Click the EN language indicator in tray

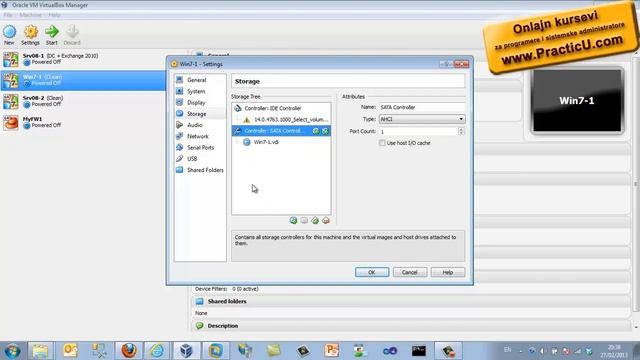(x=507, y=350)
